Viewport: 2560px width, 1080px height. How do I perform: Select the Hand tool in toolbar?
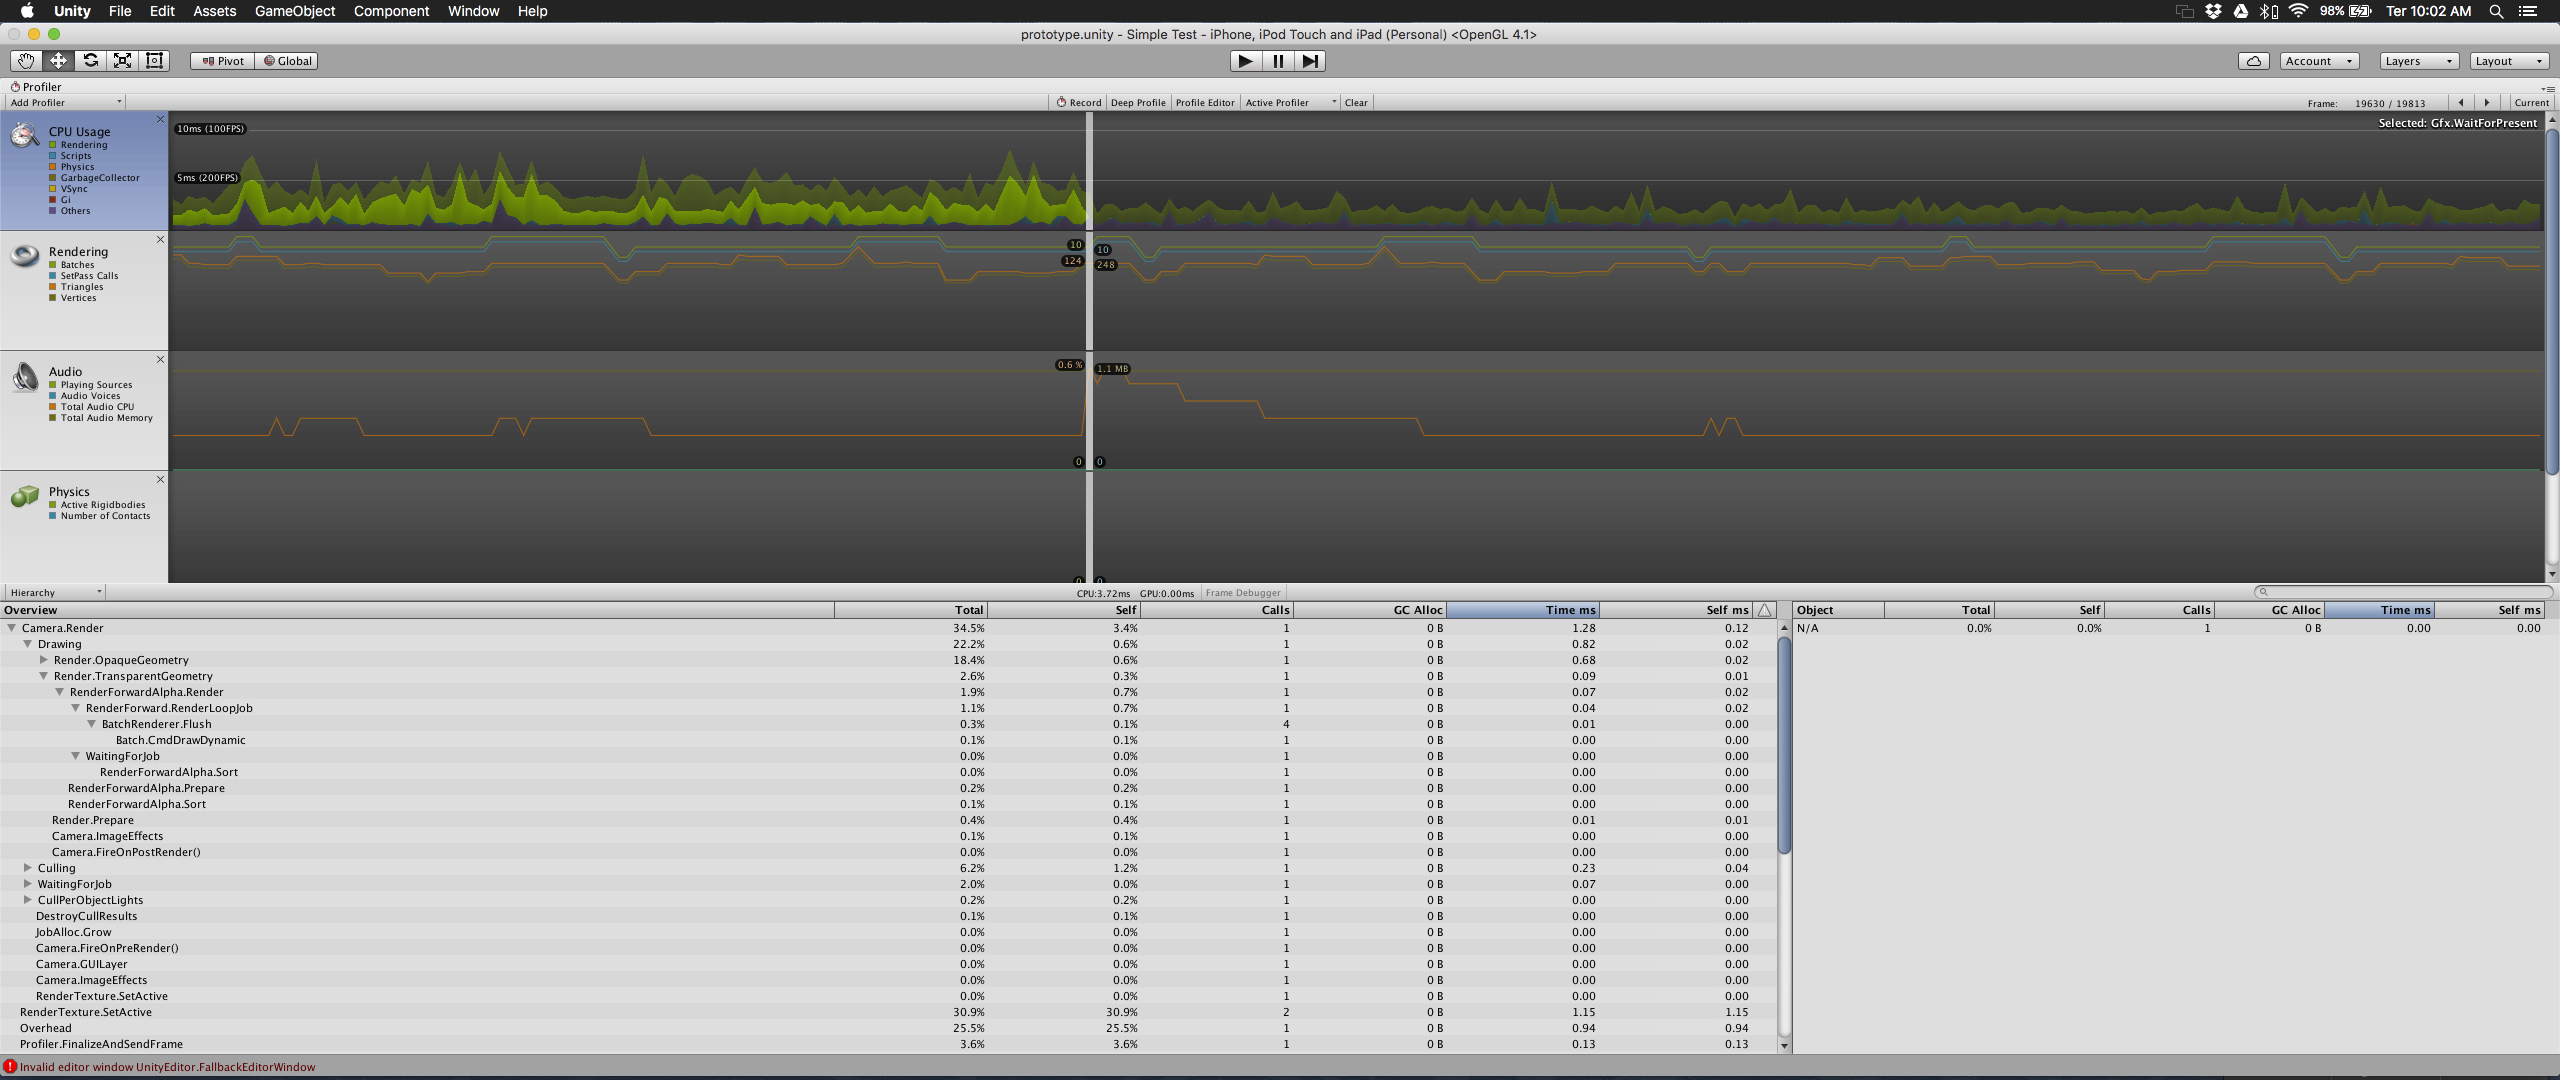[26, 61]
